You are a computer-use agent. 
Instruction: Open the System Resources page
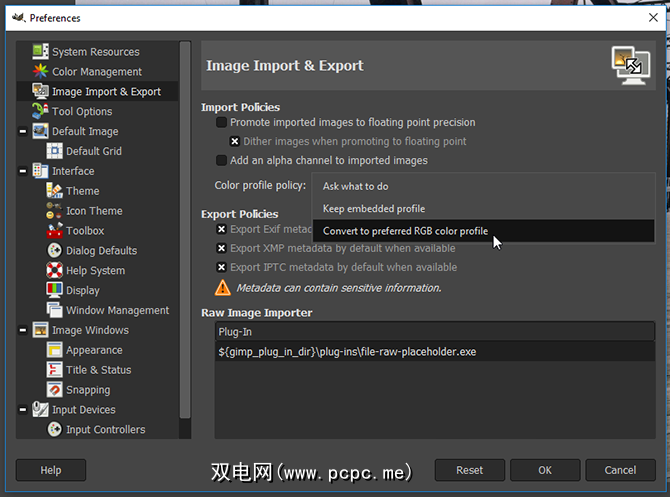point(96,52)
